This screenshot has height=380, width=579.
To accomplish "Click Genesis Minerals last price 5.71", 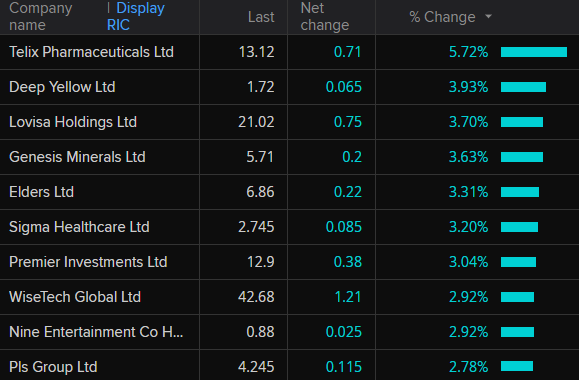I will [x=260, y=157].
